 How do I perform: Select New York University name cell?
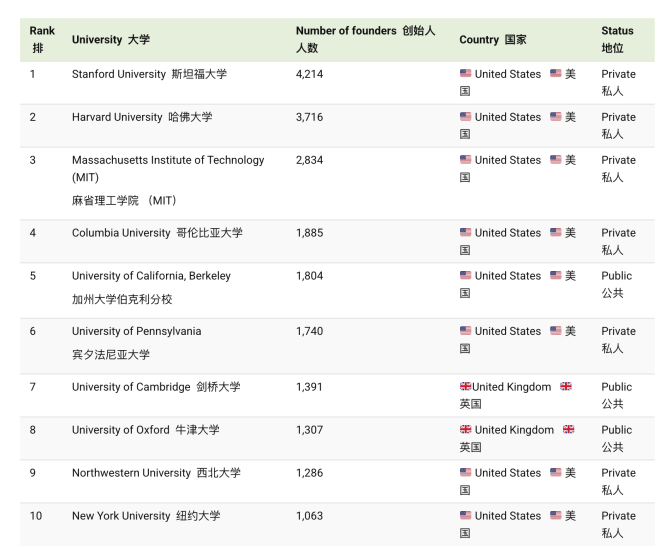point(146,516)
